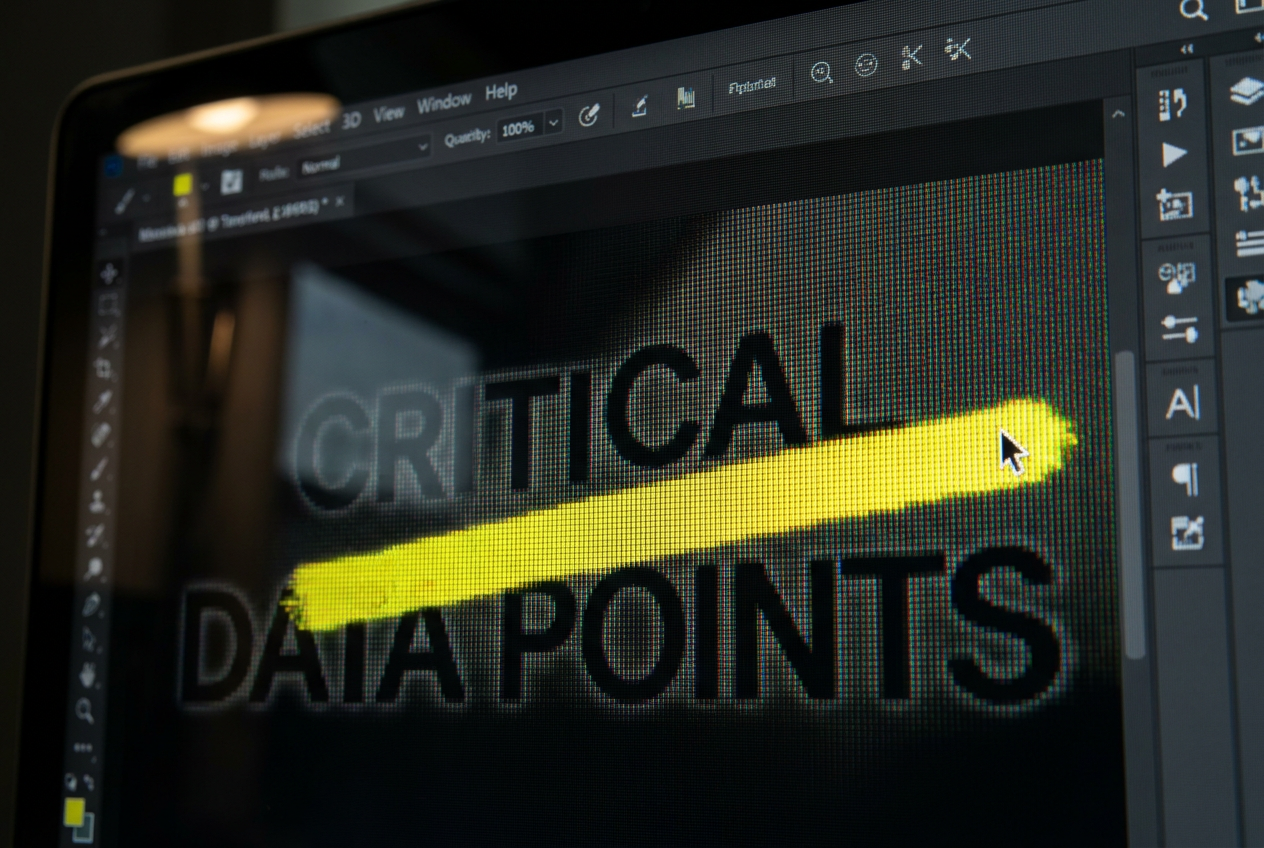Screen dimensions: 1264x848
Task: Open the Glyphs panel icon below Paragraph
Action: [1187, 533]
